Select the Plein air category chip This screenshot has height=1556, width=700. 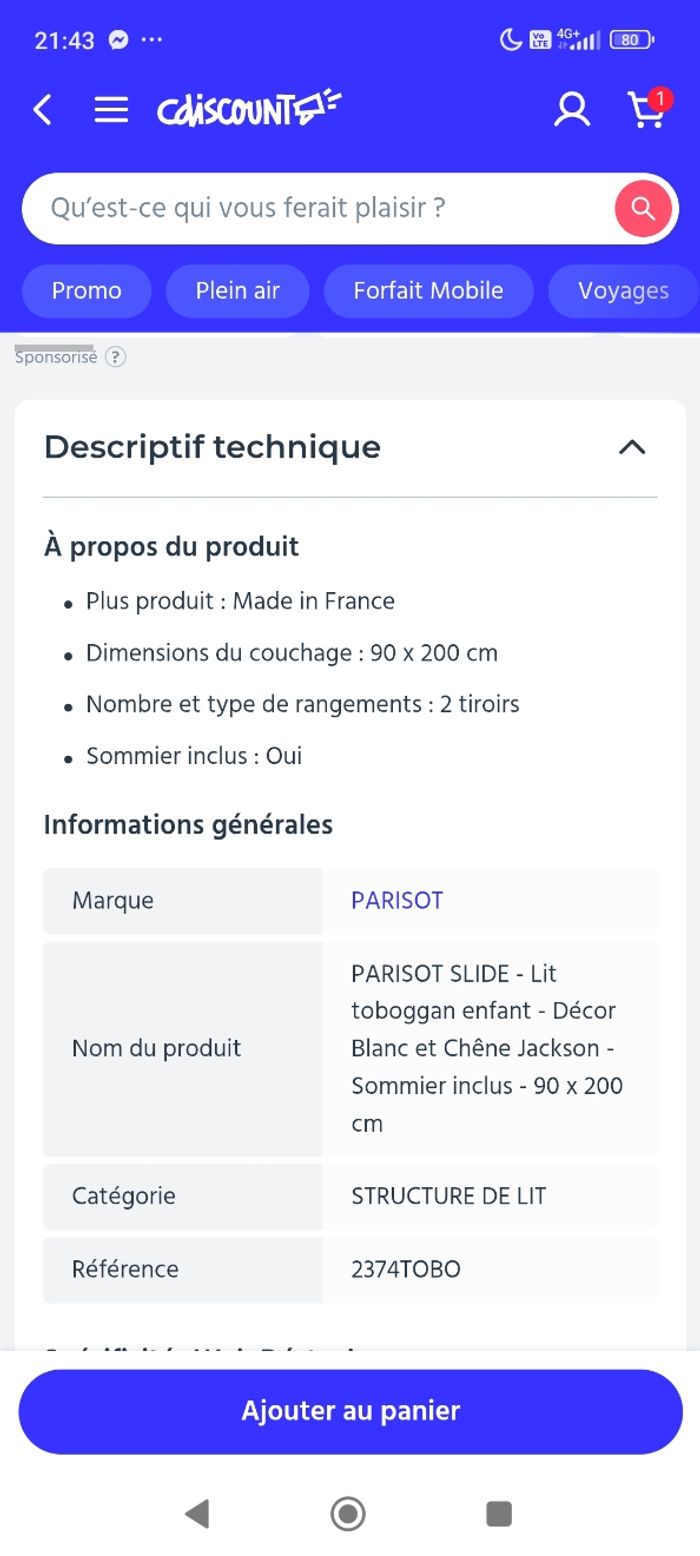[237, 291]
